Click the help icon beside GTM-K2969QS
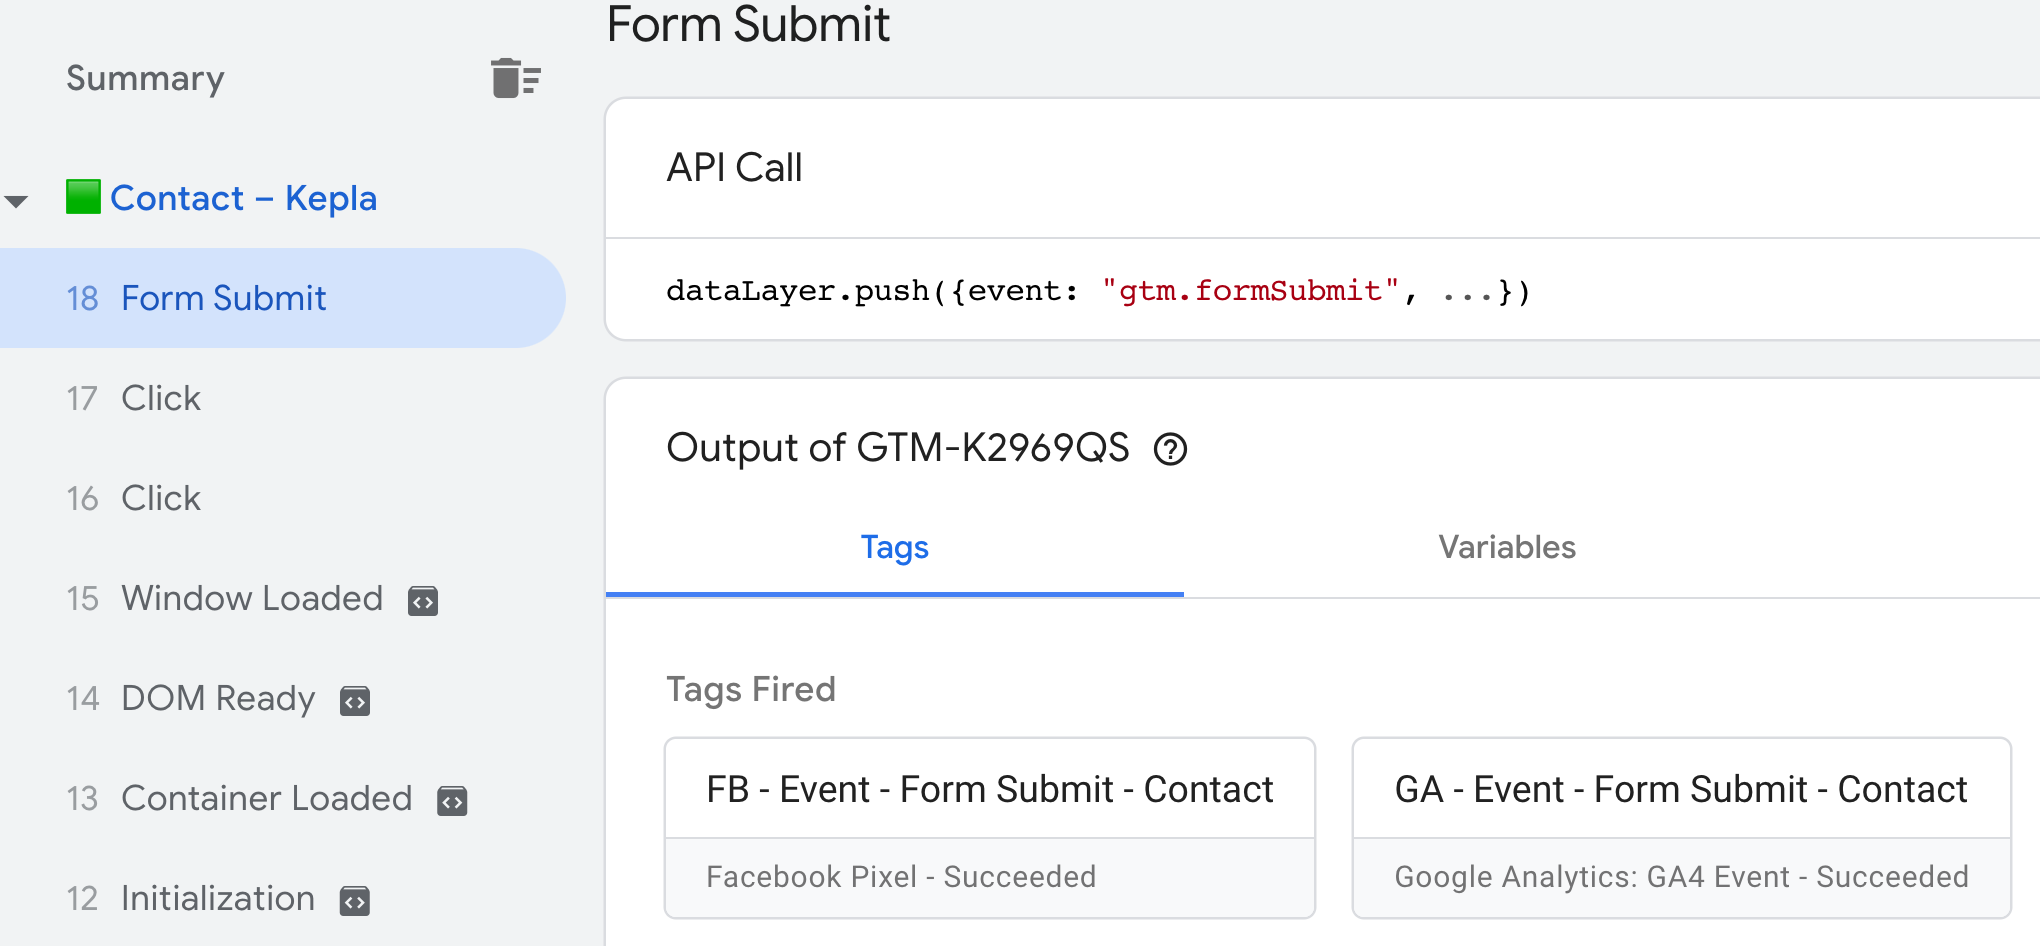 tap(1170, 449)
